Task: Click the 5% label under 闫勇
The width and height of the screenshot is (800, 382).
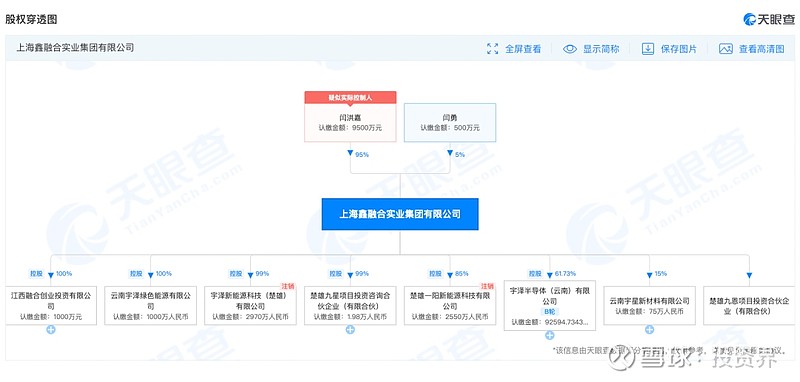Action: [x=460, y=154]
